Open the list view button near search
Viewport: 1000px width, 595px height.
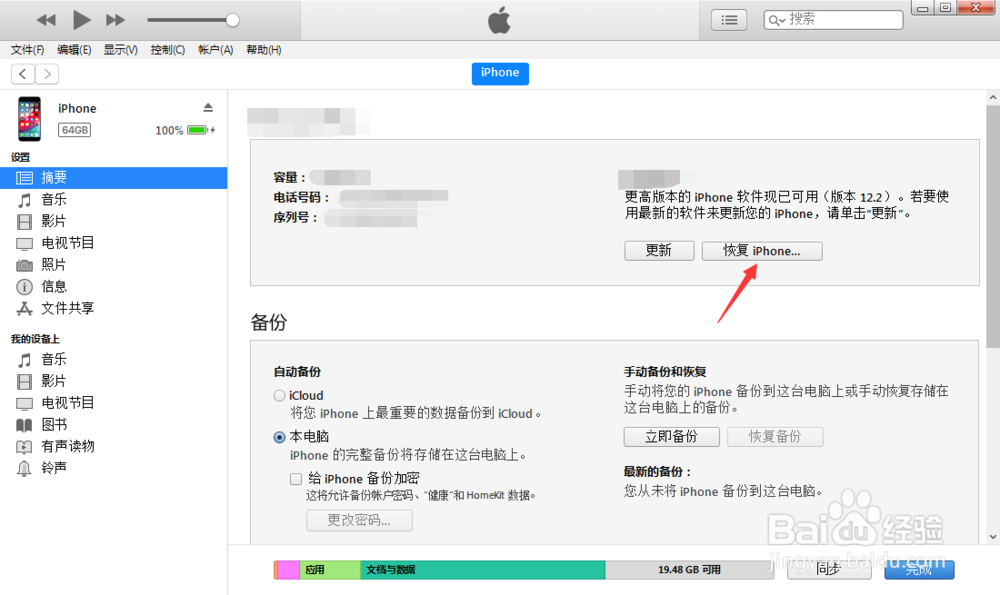click(729, 20)
